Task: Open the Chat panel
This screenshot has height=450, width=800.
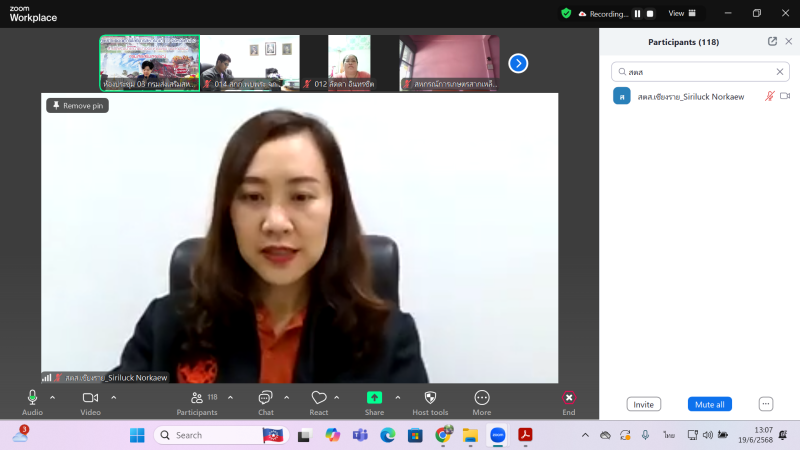Action: (266, 403)
